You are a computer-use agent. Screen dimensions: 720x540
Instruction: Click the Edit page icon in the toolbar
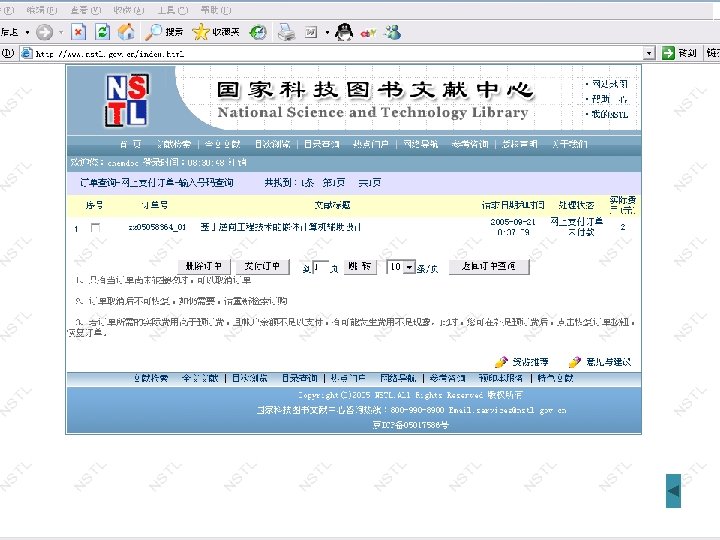311,32
